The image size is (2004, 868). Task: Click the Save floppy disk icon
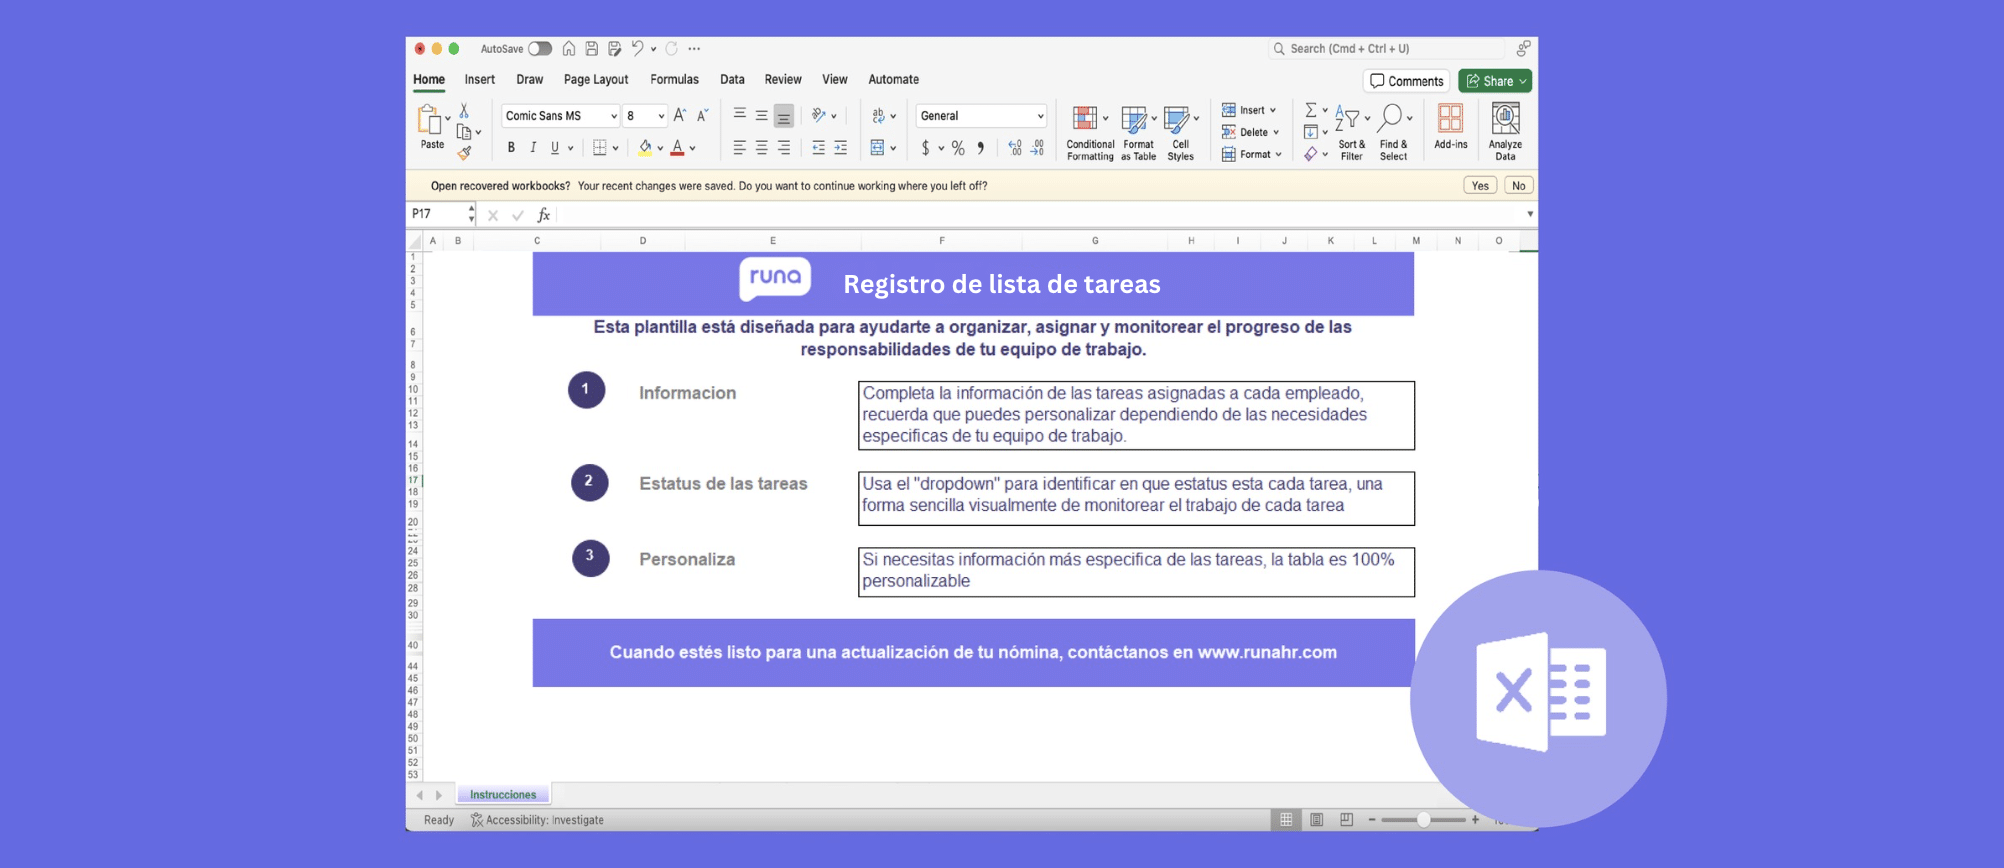point(591,48)
